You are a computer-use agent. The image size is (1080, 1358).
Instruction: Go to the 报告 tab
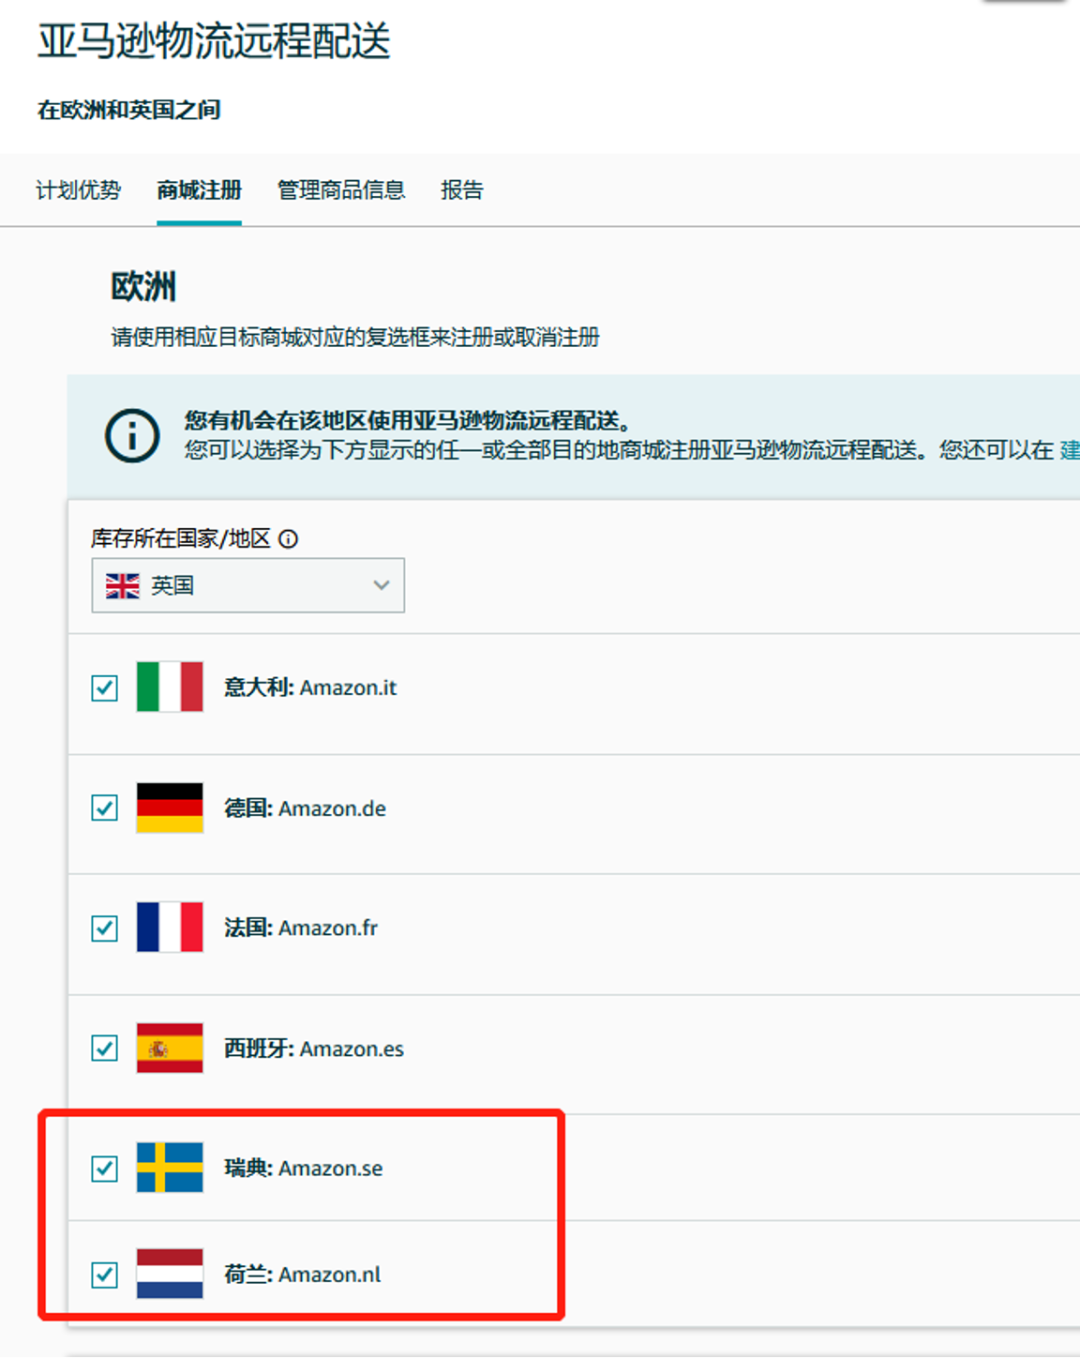tap(462, 190)
